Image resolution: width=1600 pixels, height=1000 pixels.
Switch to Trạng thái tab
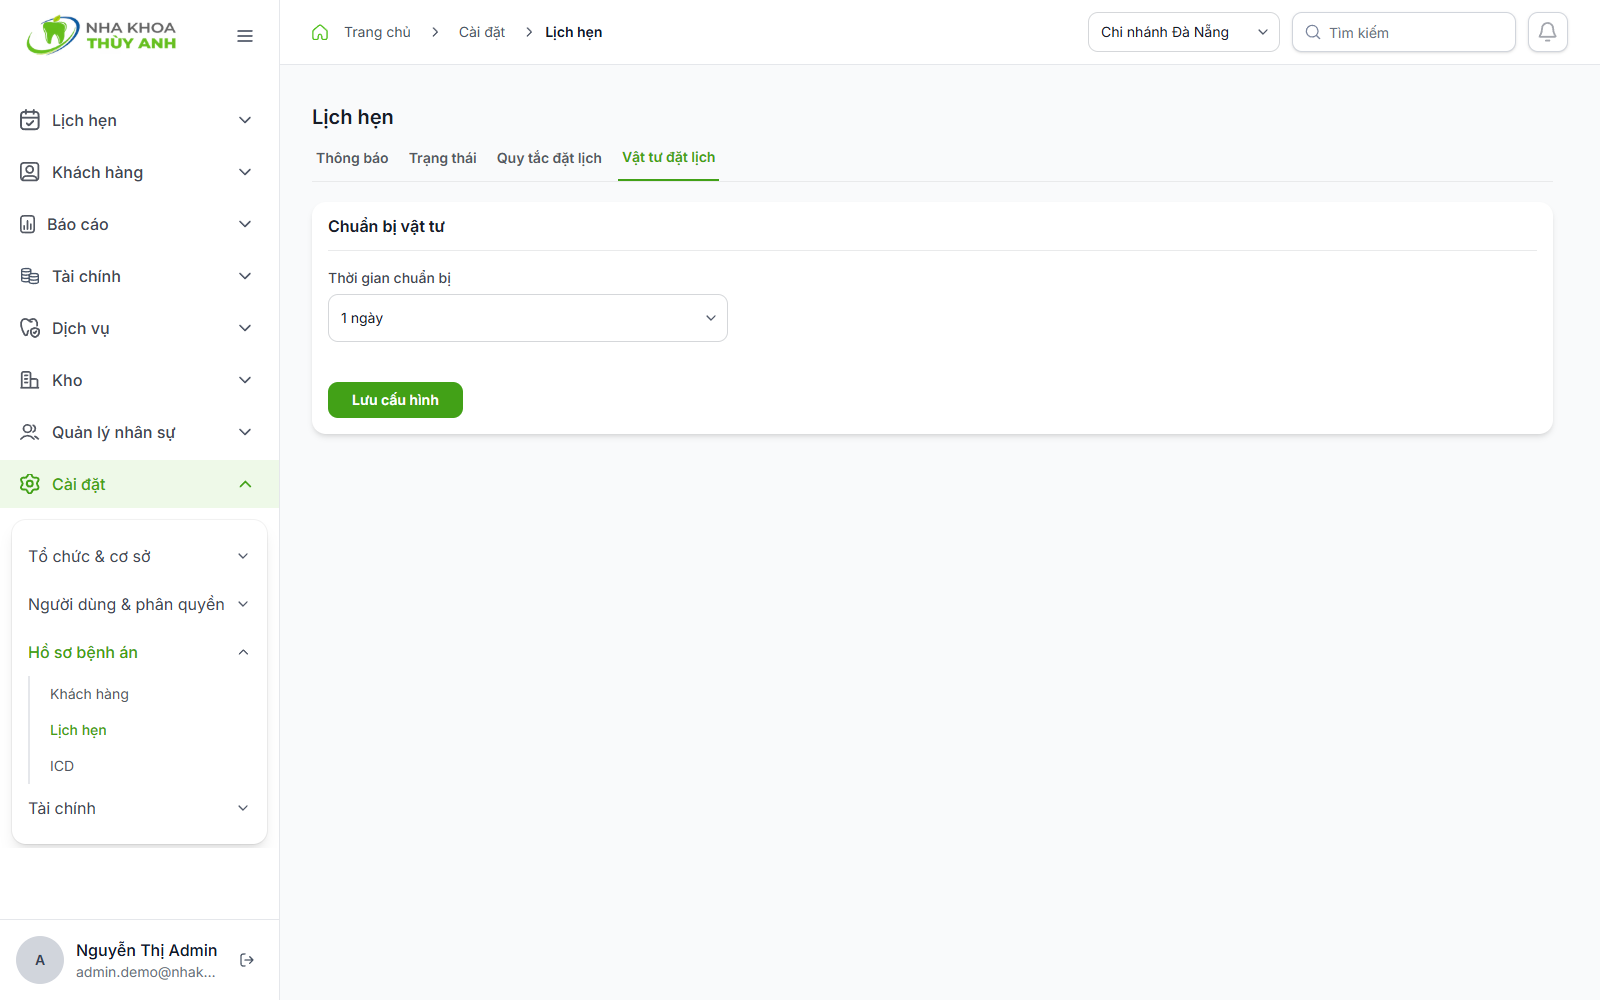pyautogui.click(x=442, y=158)
